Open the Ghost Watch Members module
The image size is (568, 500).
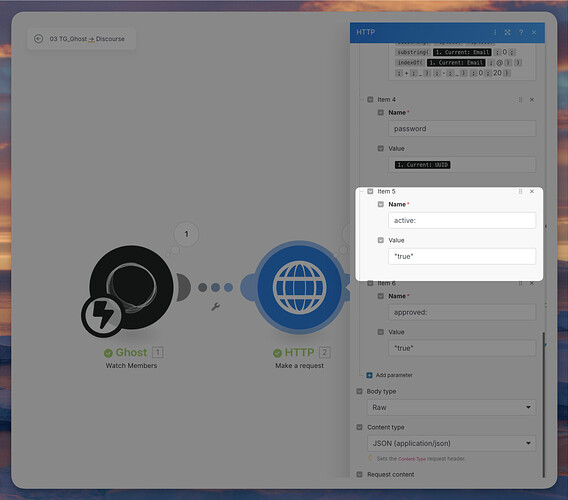tap(131, 287)
